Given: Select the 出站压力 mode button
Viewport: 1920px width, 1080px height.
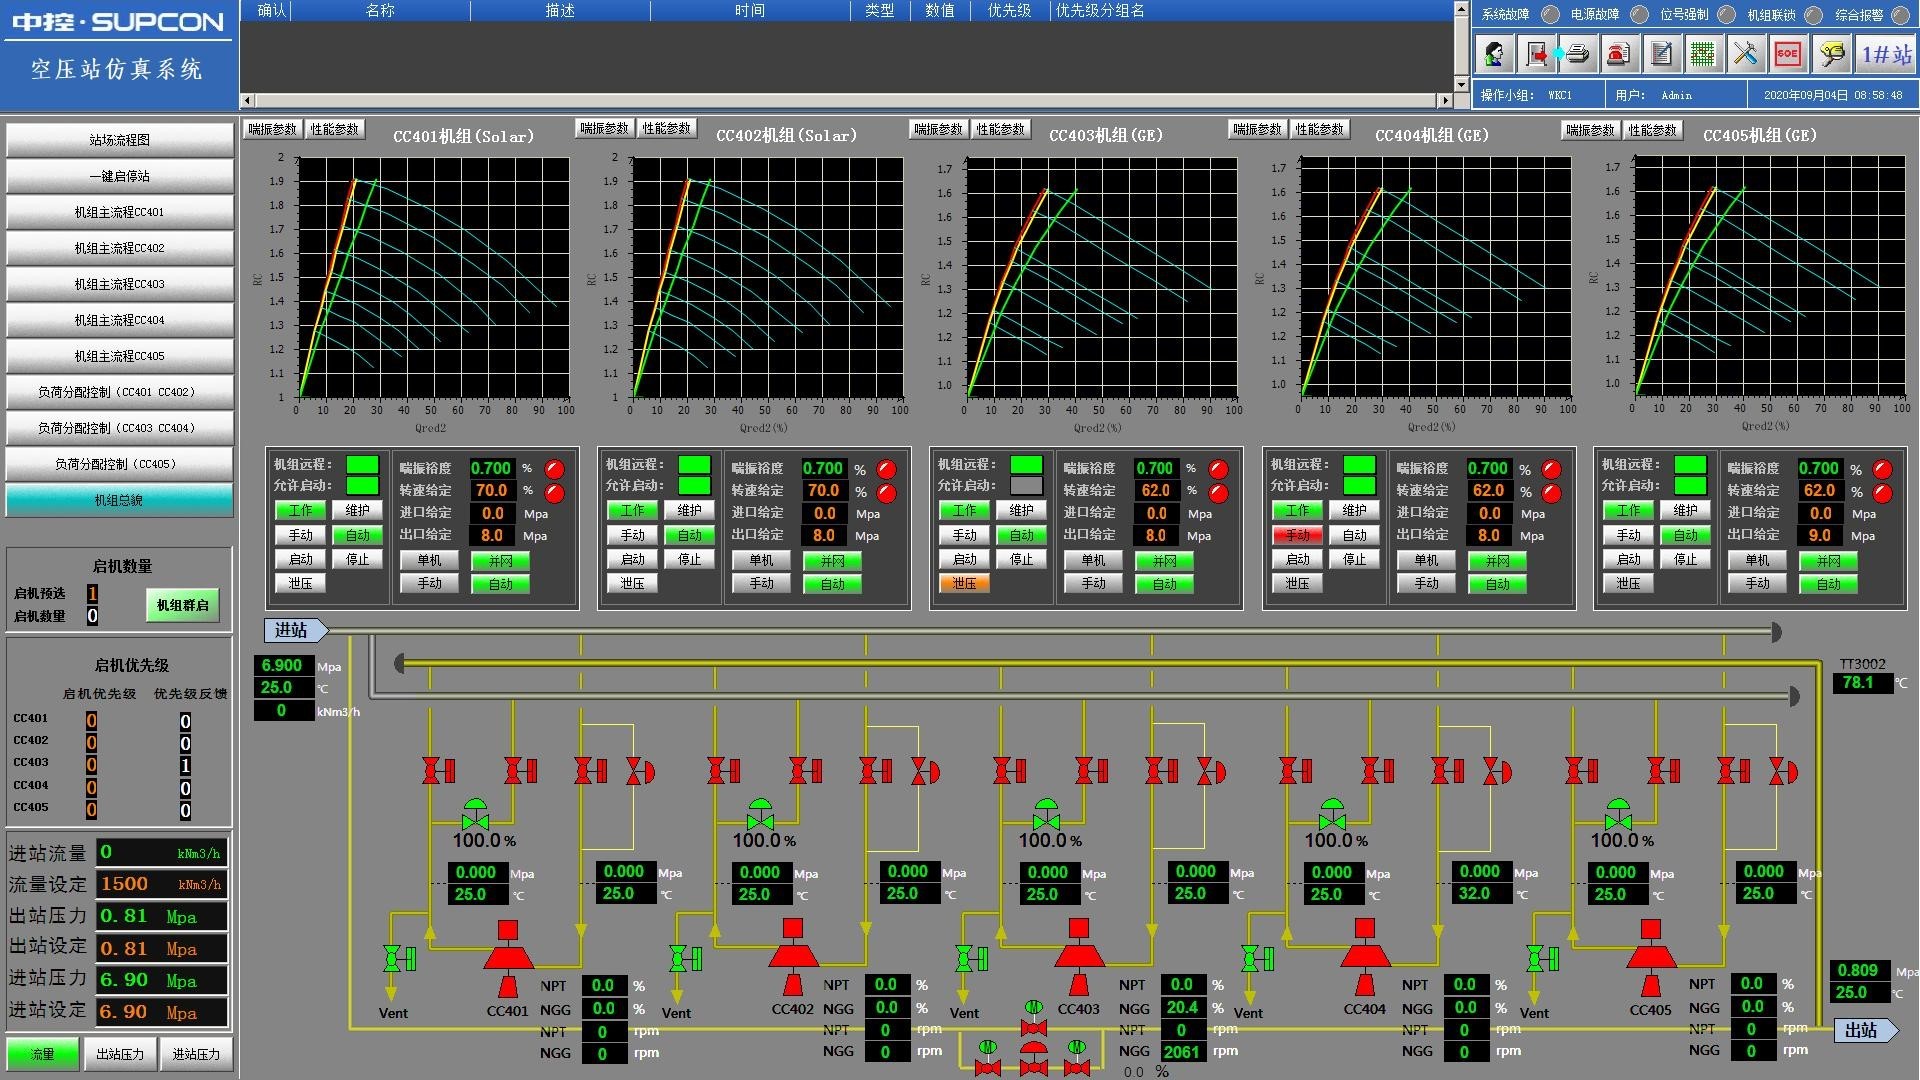Looking at the screenshot, I should pos(120,1054).
